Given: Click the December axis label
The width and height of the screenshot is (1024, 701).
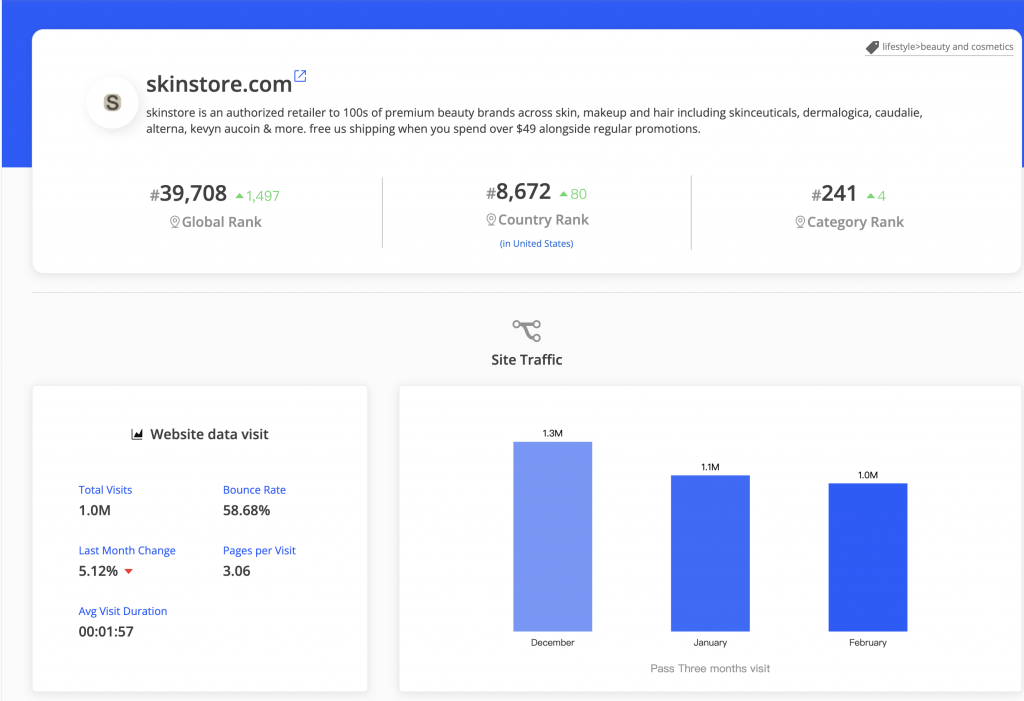Looking at the screenshot, I should click(x=552, y=643).
